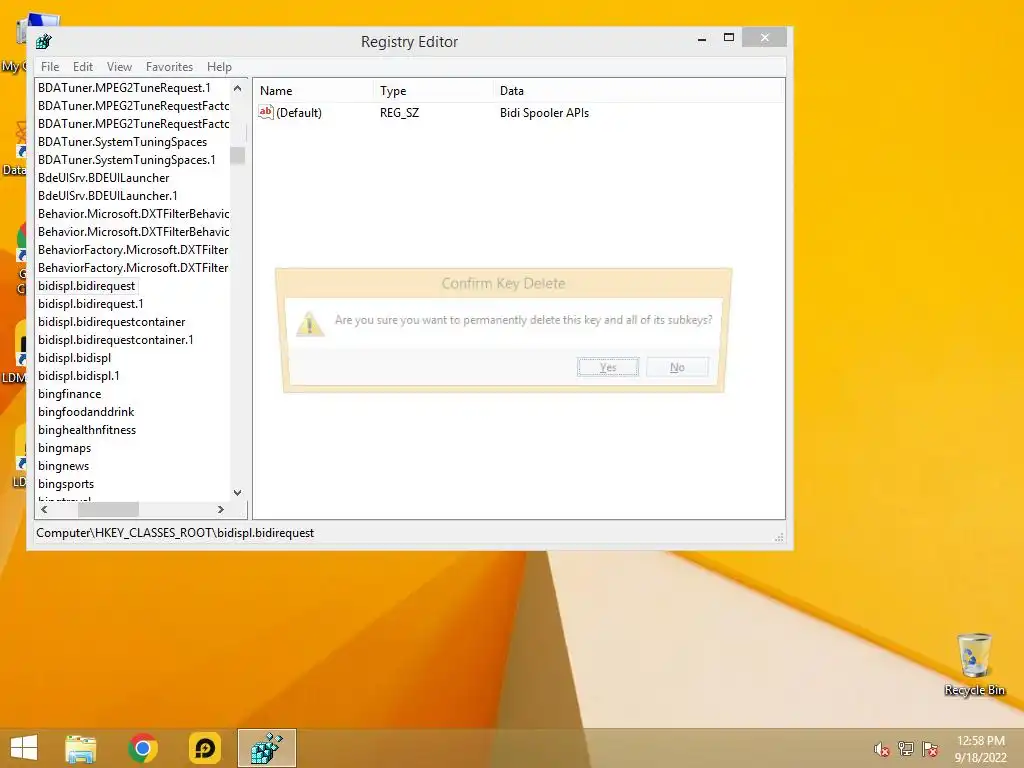This screenshot has height=768, width=1024.
Task: Select BdeUISrv.BDEUILauncher.1 key
Action: click(108, 196)
